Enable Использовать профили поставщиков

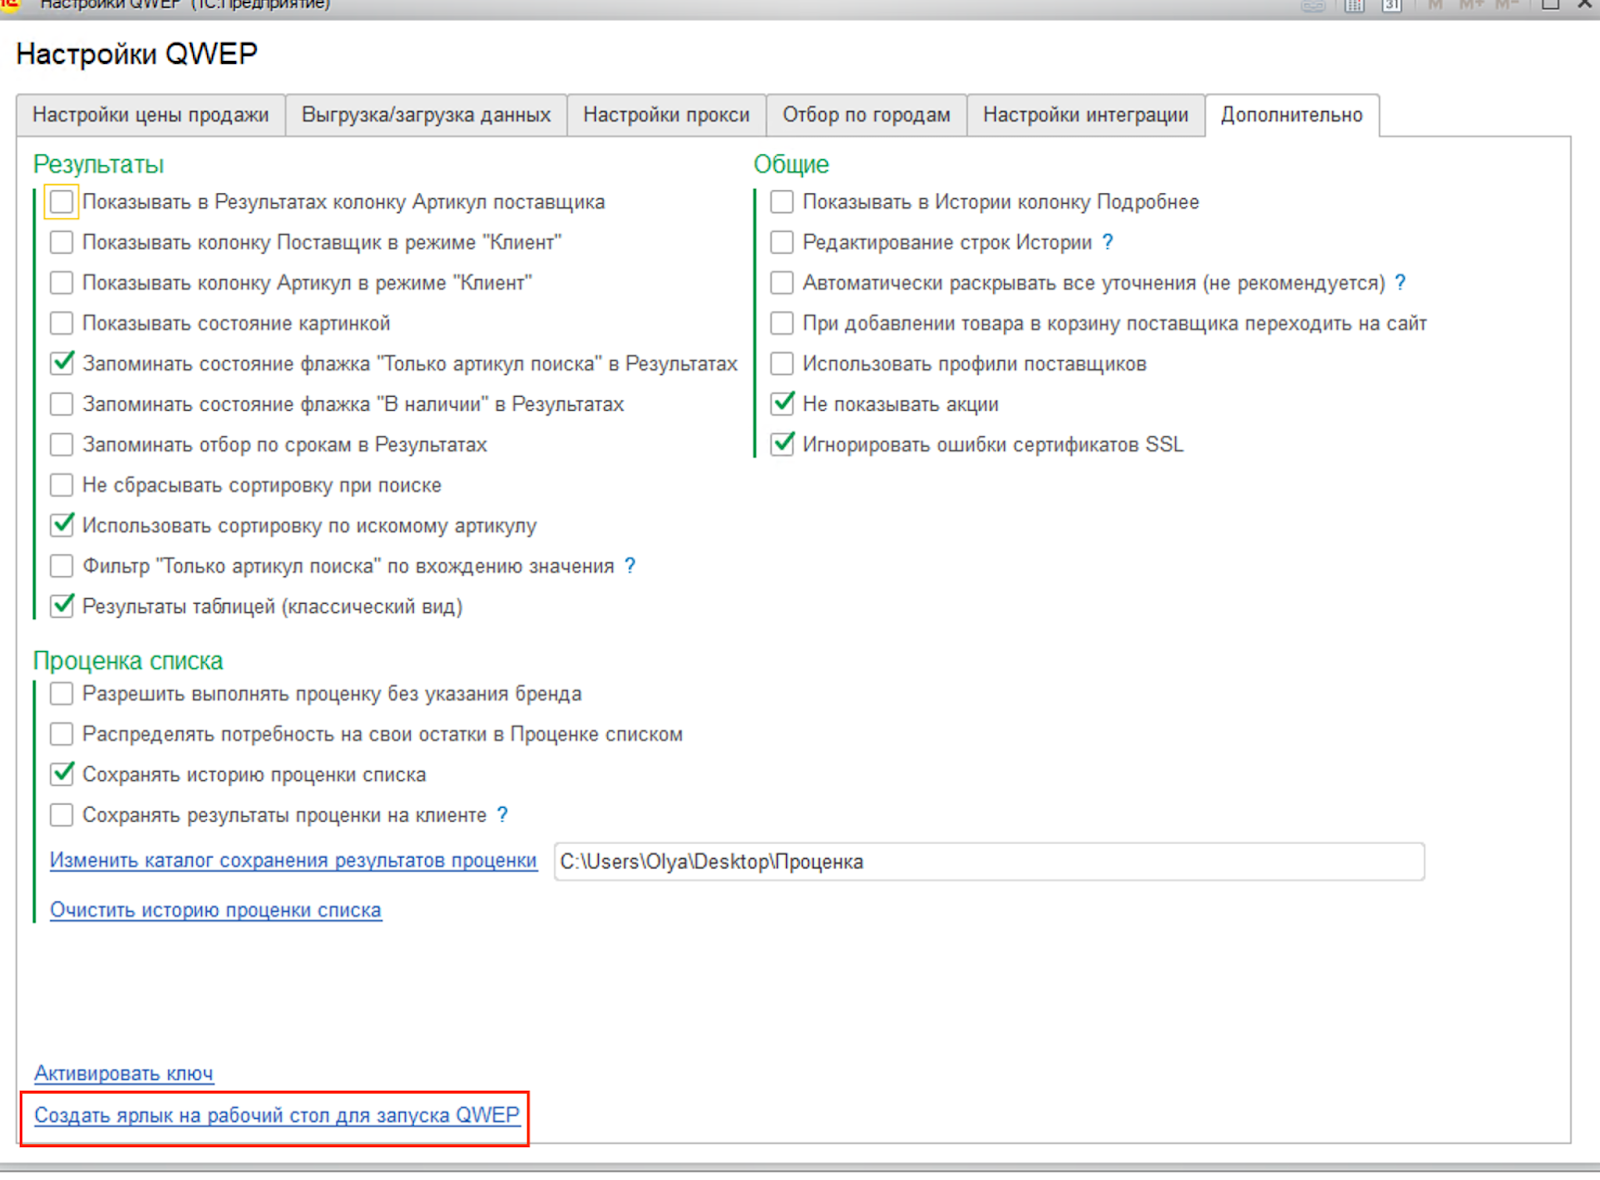click(782, 364)
